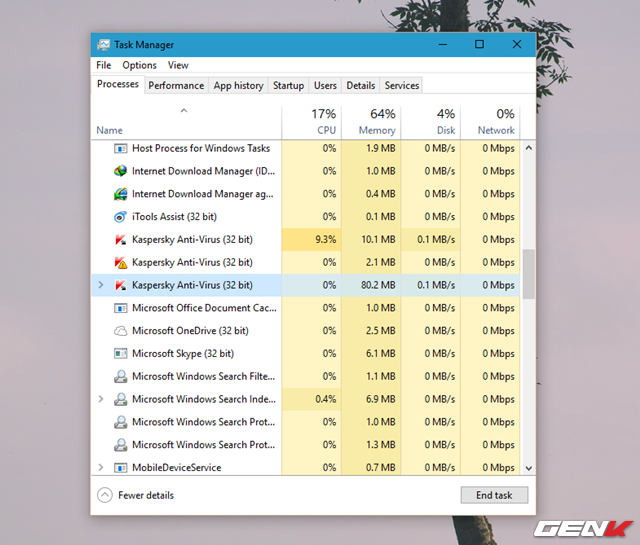Click the Microsoft Skype process icon
This screenshot has height=545, width=640.
coord(120,354)
